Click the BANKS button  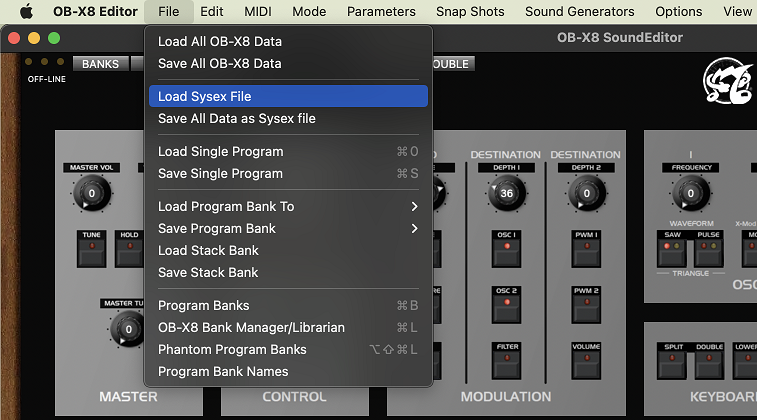pyautogui.click(x=100, y=64)
